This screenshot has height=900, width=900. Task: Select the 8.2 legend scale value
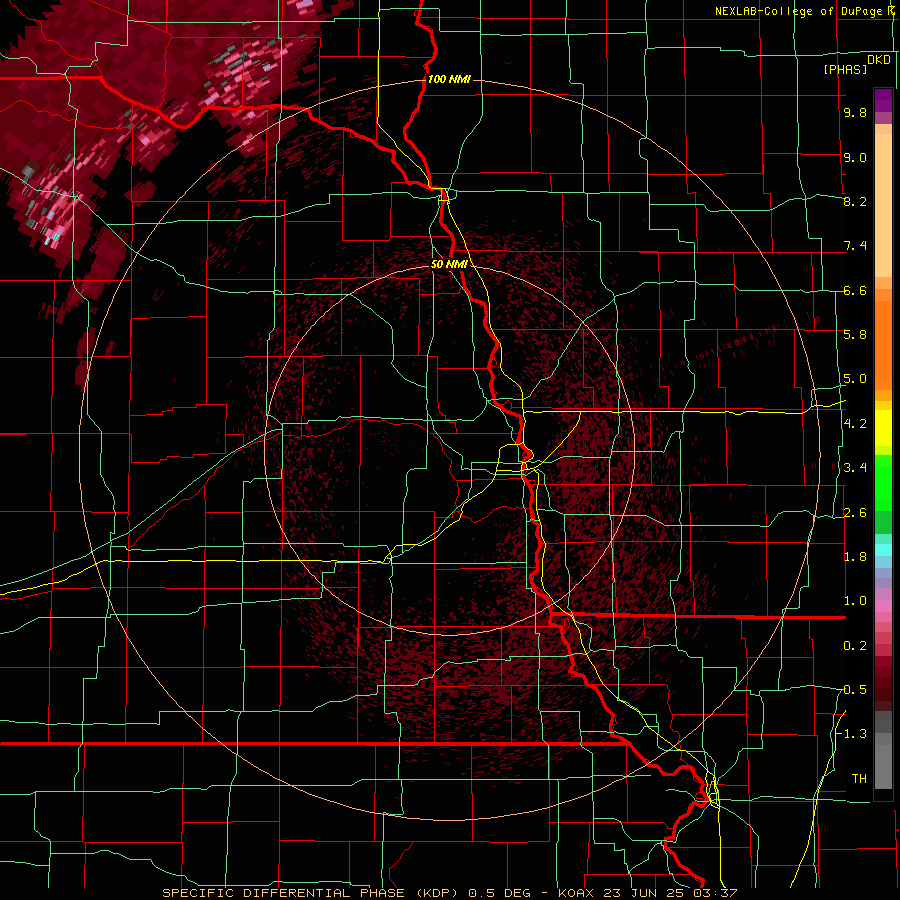[x=855, y=201]
